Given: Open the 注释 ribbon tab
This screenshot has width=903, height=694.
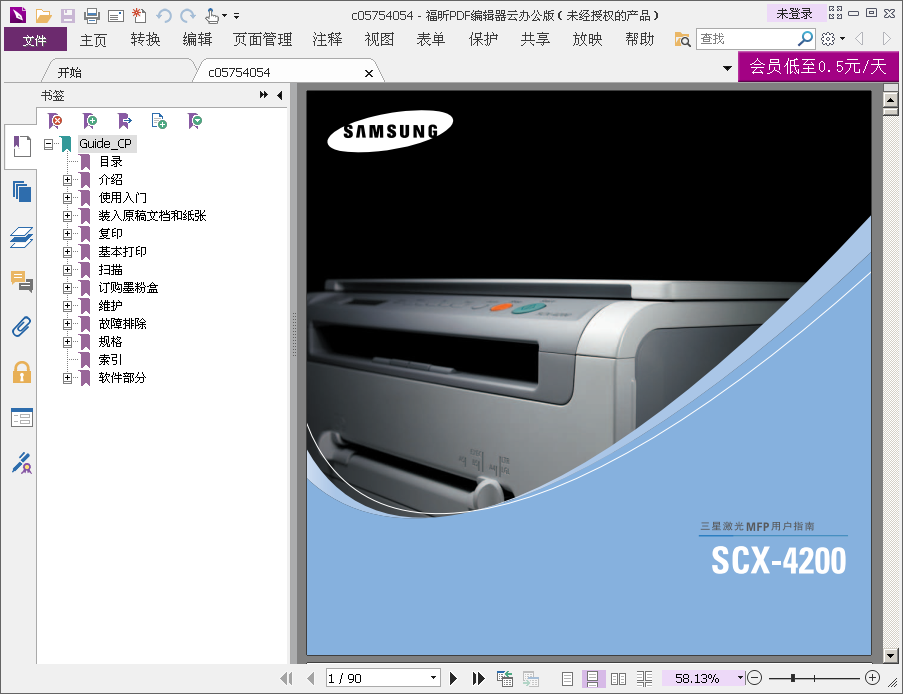Looking at the screenshot, I should pyautogui.click(x=328, y=40).
